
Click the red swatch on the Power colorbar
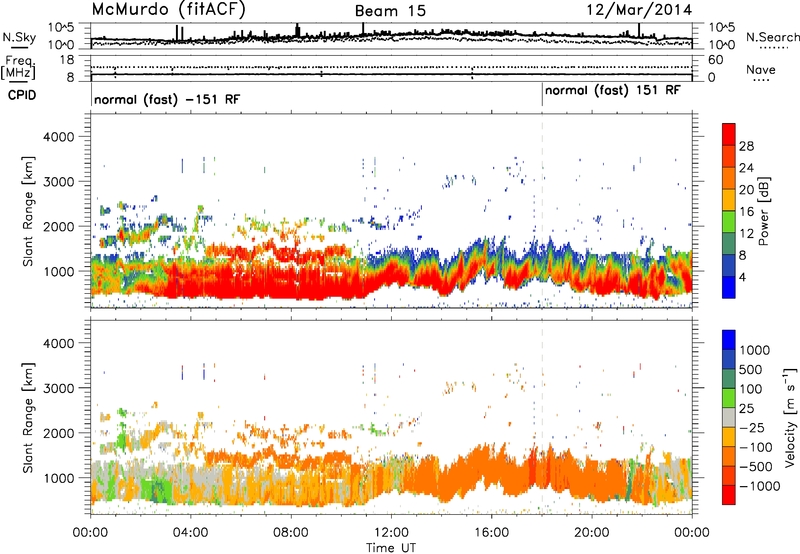click(729, 134)
